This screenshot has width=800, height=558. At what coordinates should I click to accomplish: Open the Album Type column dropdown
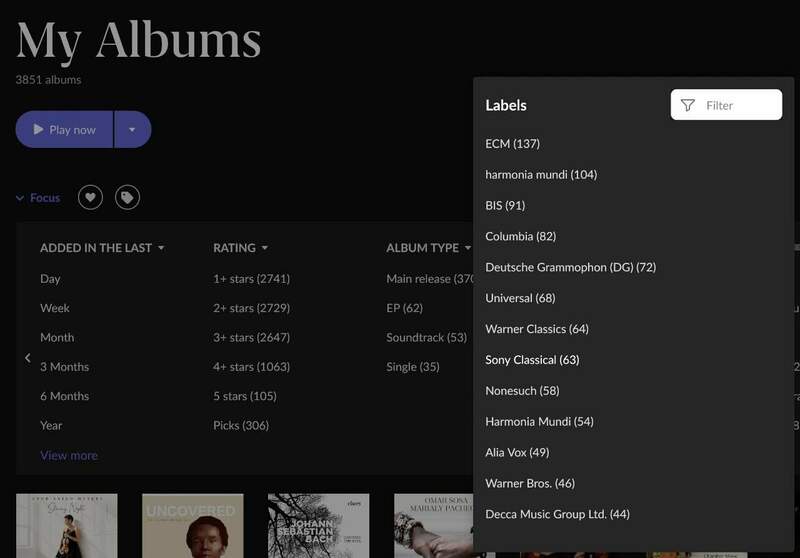click(467, 248)
